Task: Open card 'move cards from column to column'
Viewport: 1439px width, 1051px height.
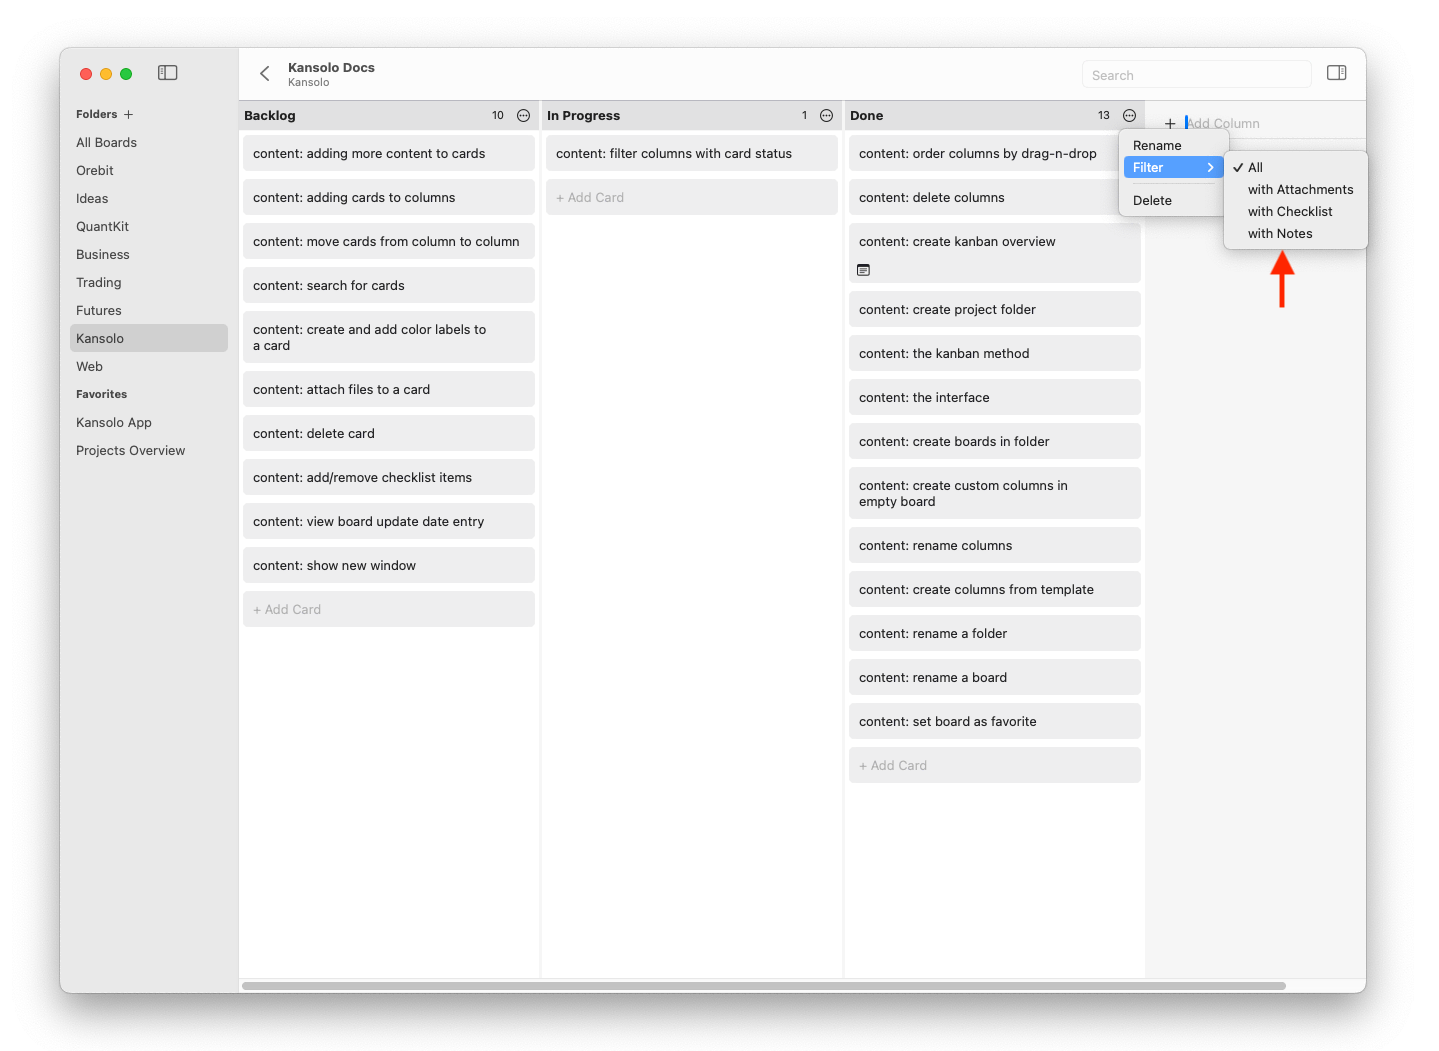Action: (x=389, y=241)
